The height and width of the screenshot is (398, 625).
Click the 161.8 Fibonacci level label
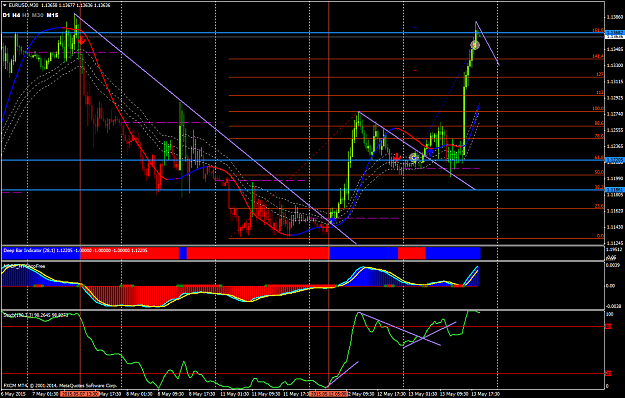(597, 30)
